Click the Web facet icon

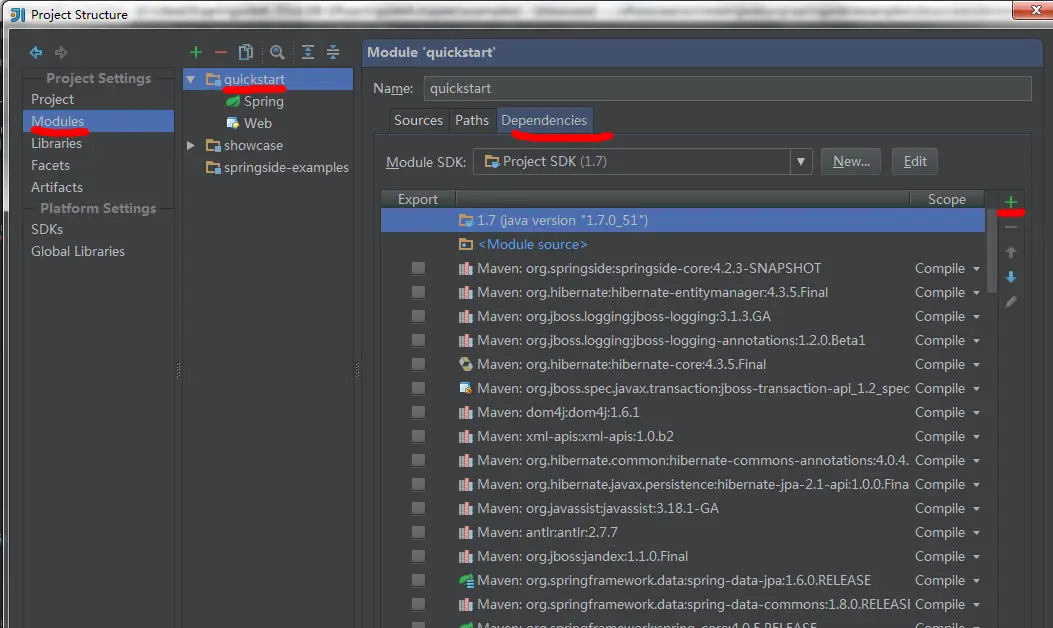pyautogui.click(x=233, y=123)
